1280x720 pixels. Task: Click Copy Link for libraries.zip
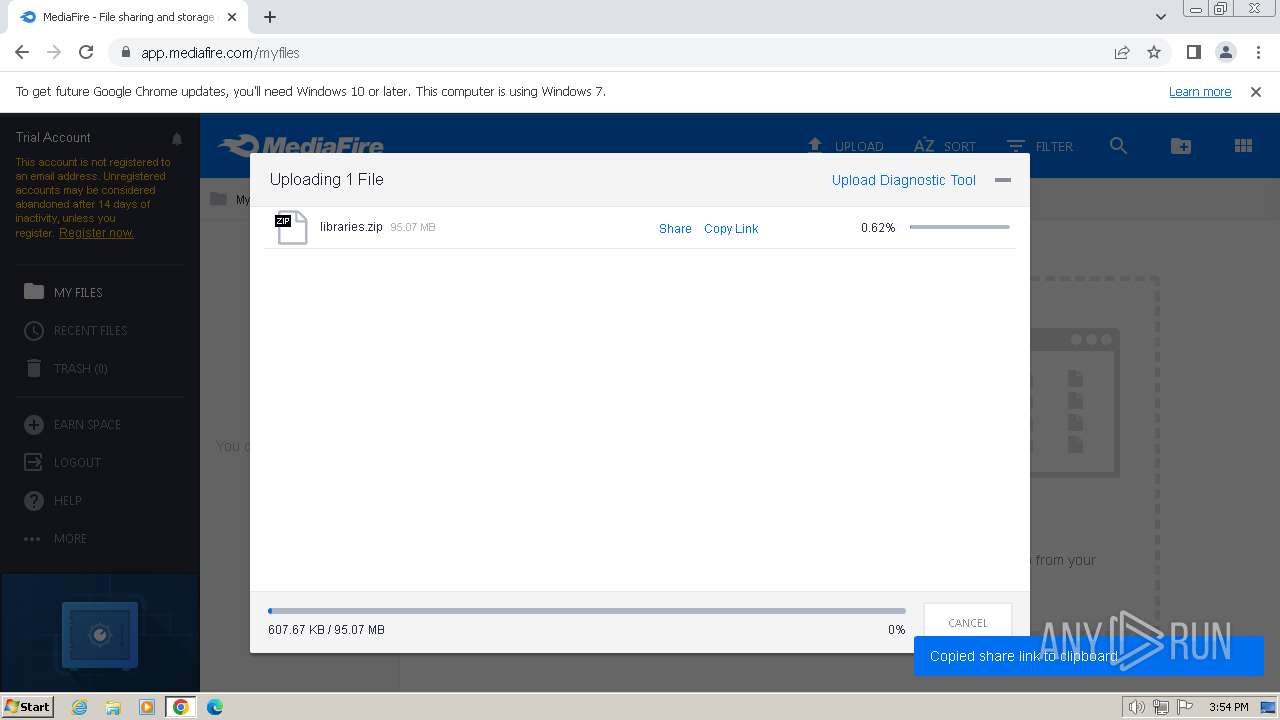[731, 229]
